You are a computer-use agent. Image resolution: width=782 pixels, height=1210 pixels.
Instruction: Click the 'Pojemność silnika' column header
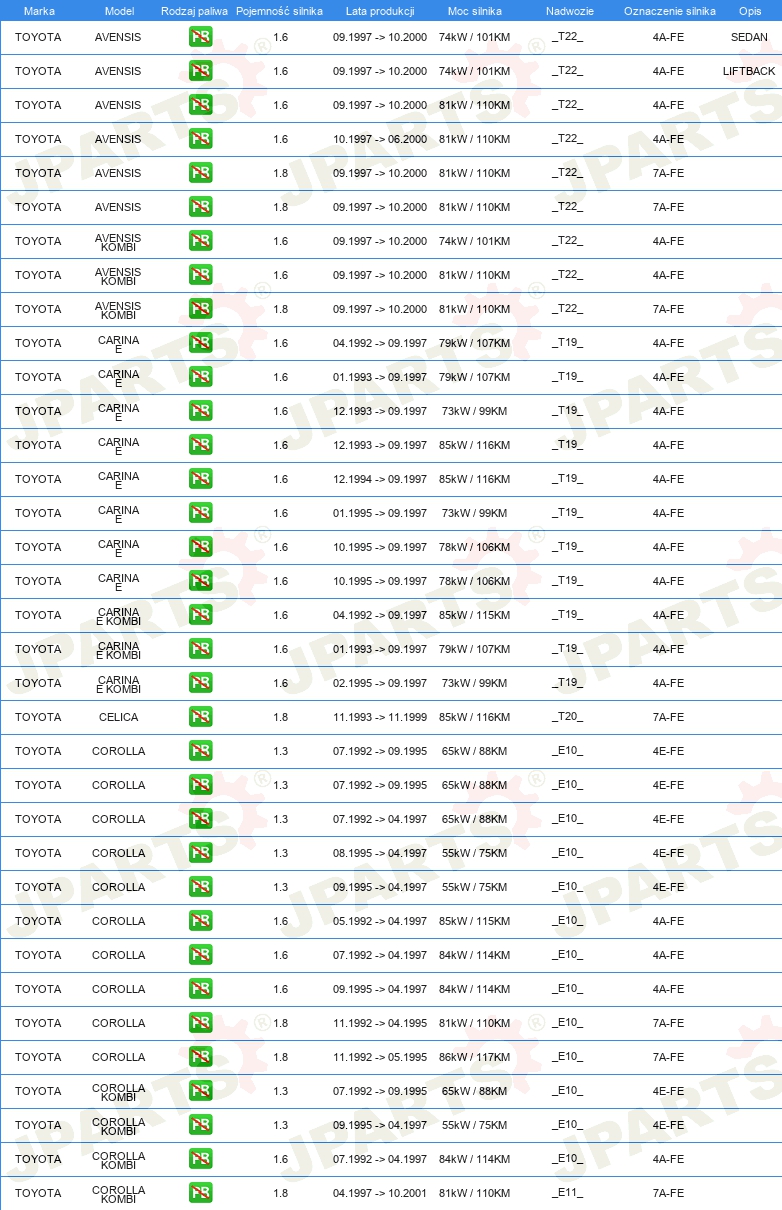tap(280, 11)
